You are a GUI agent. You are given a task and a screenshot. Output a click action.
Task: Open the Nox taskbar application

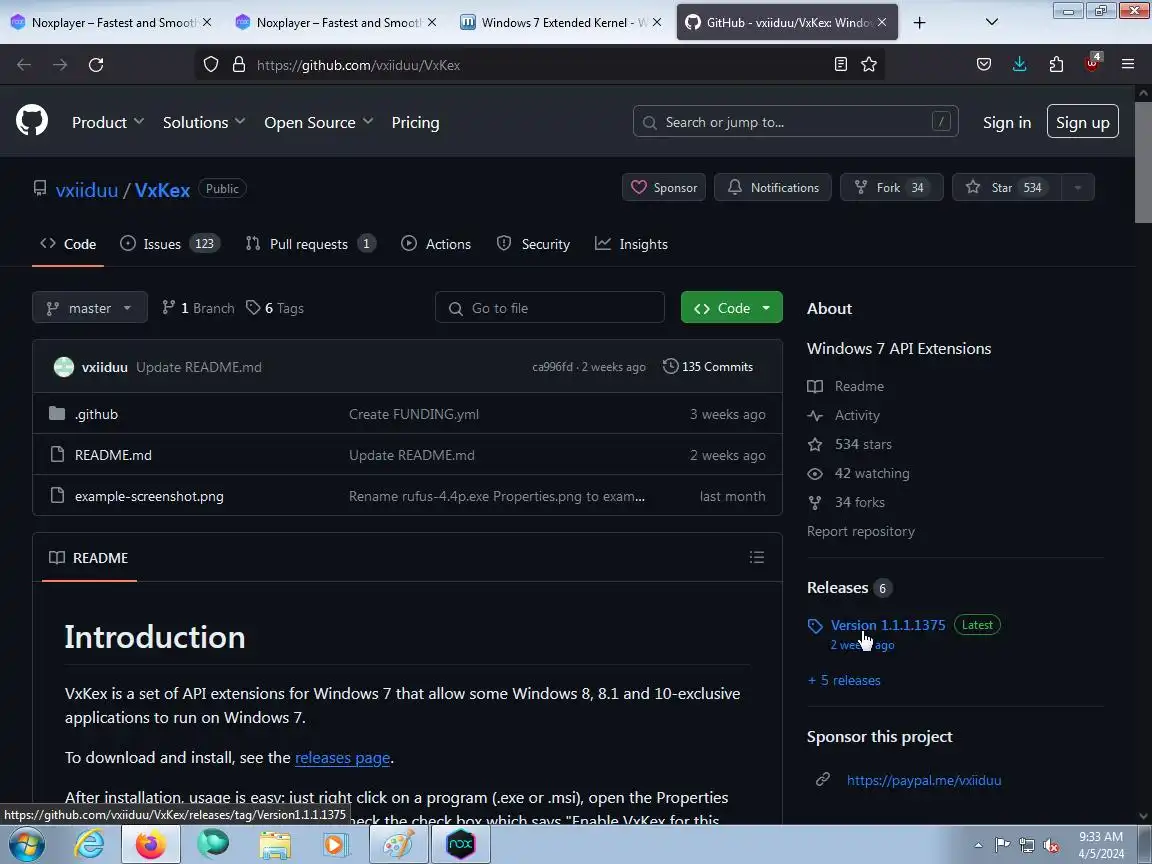tap(461, 845)
